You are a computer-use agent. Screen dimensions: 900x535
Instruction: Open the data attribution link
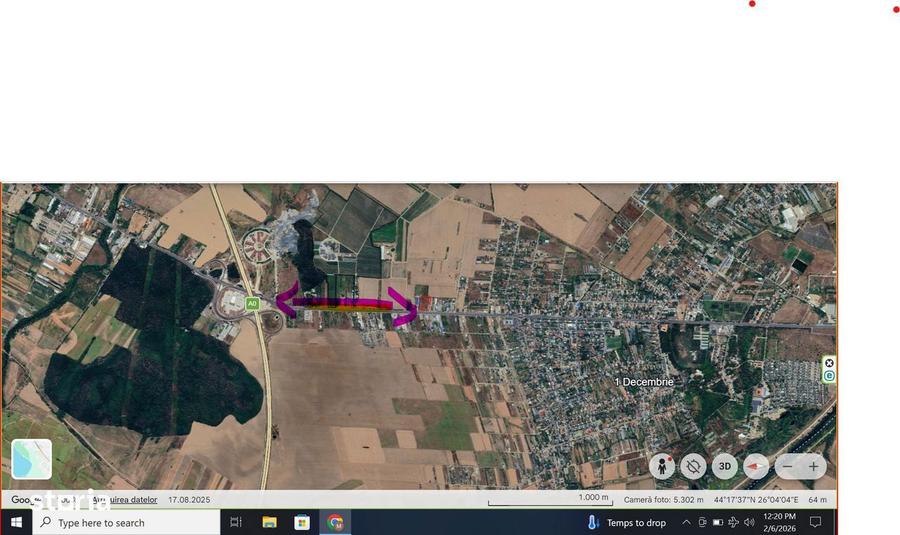click(x=125, y=499)
